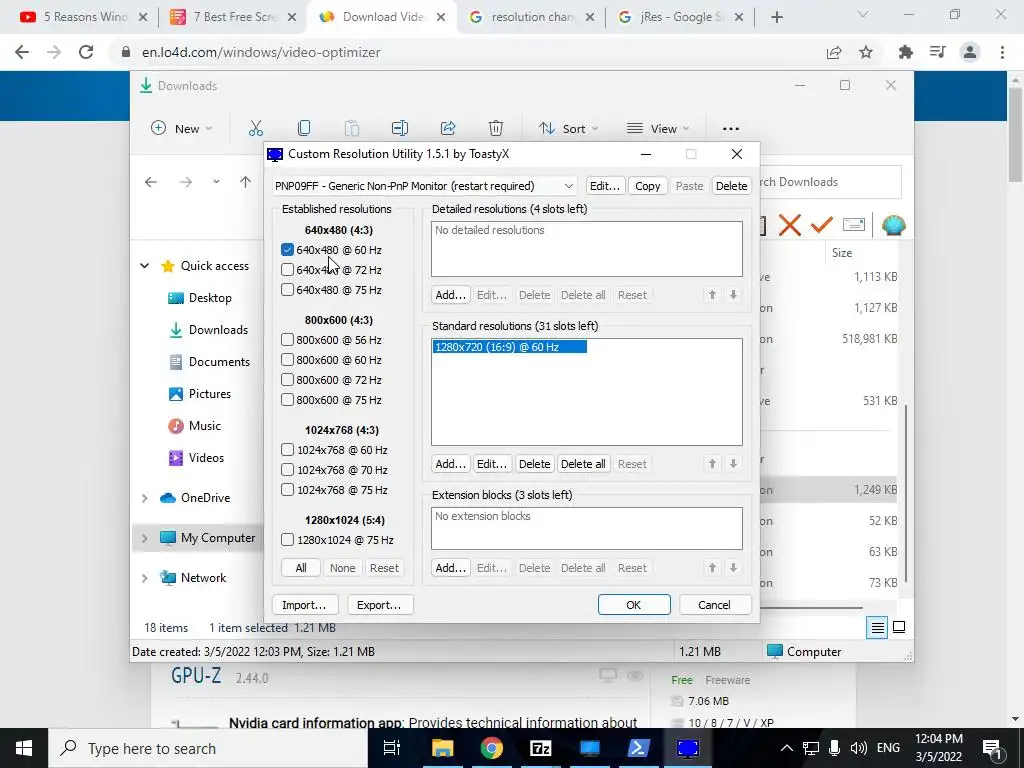Open a new Chrome tab
Viewport: 1024px width, 768px height.
pos(776,17)
